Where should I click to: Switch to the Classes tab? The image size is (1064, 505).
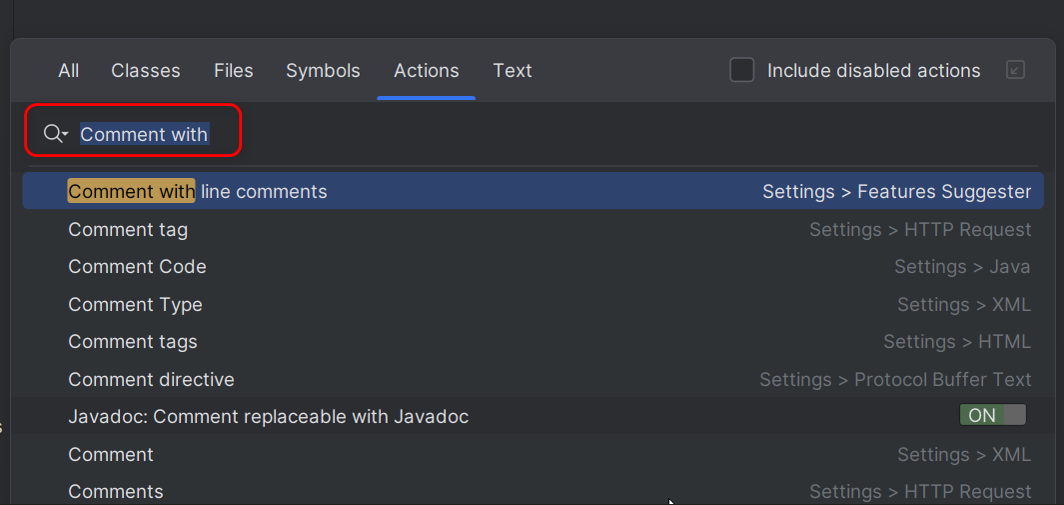146,71
